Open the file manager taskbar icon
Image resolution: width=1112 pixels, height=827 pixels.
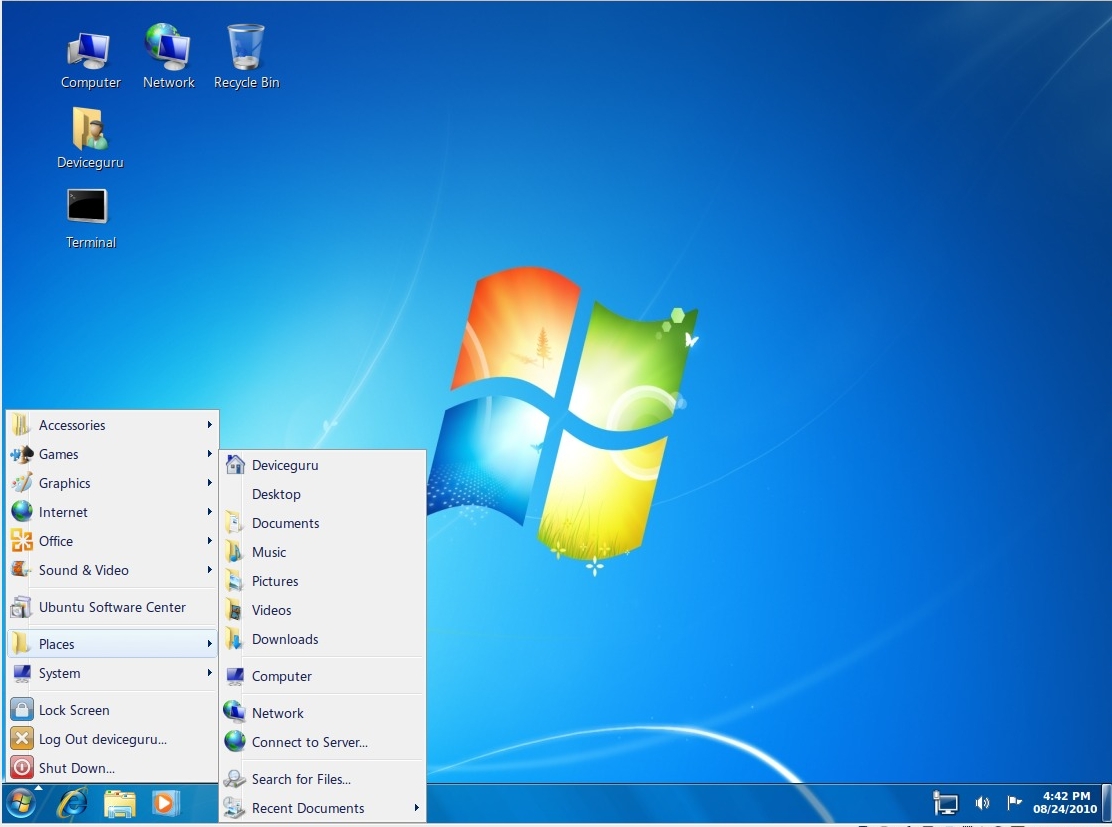pyautogui.click(x=119, y=804)
